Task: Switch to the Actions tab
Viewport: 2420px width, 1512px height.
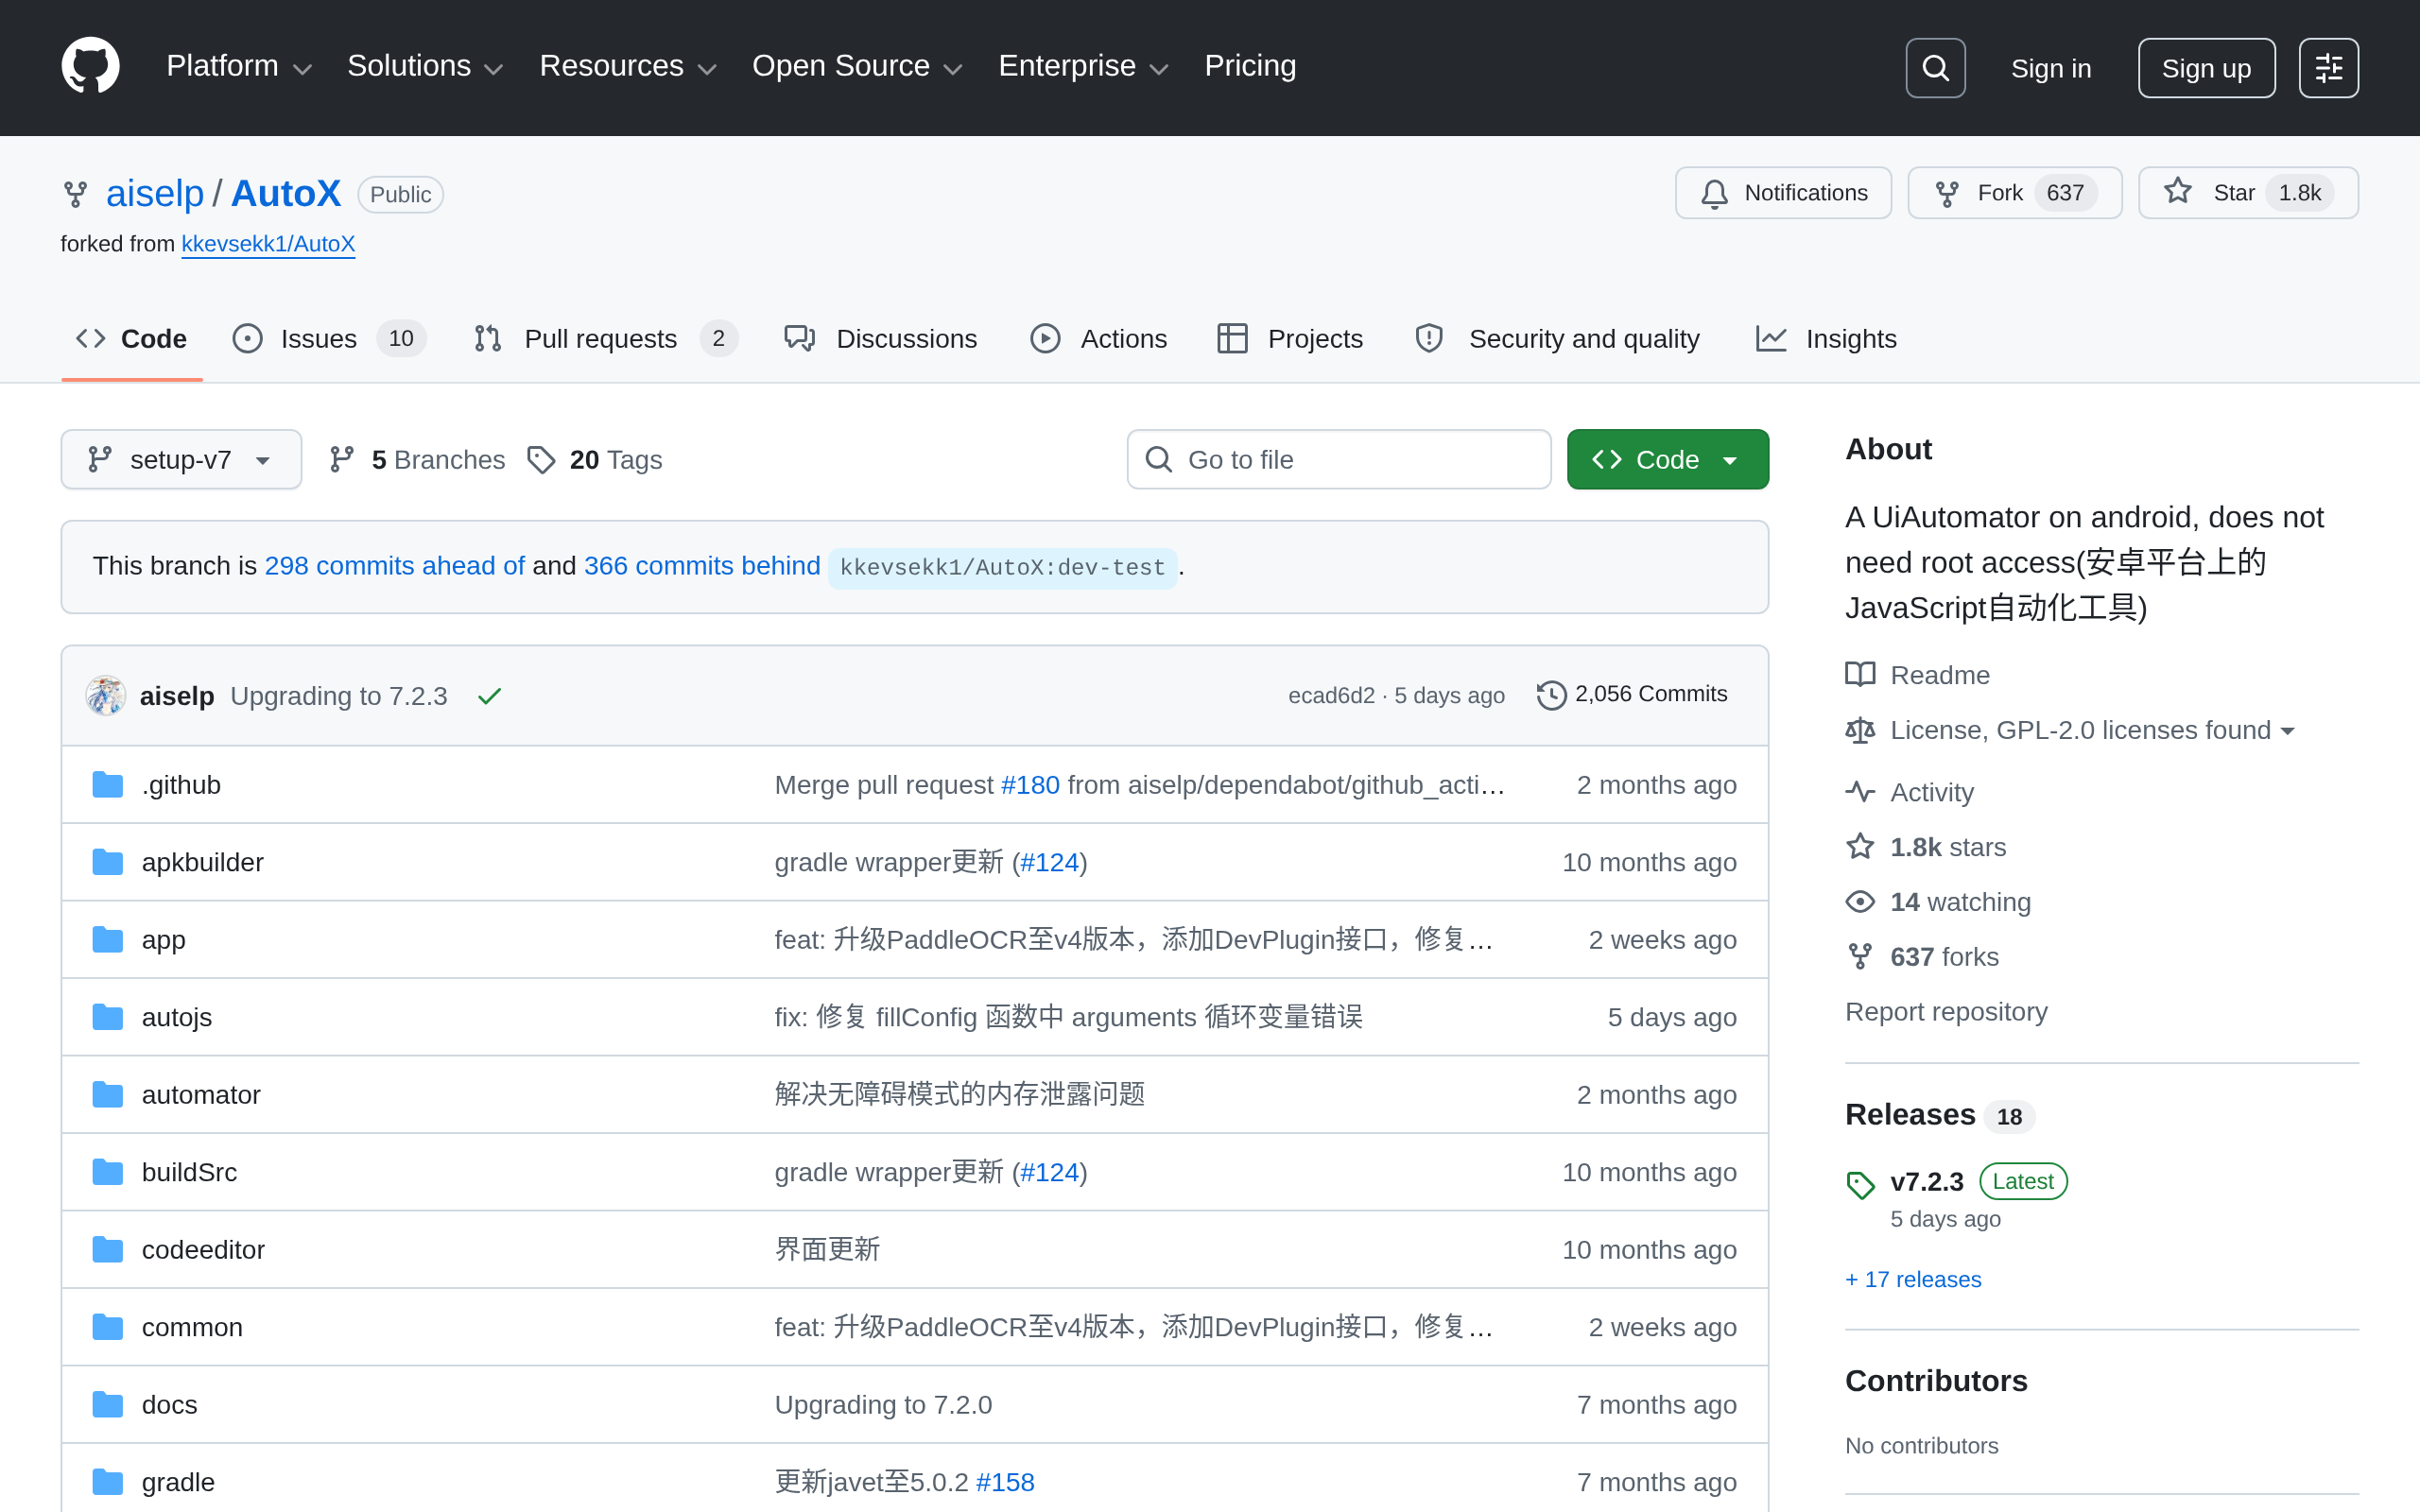Action: point(1099,339)
